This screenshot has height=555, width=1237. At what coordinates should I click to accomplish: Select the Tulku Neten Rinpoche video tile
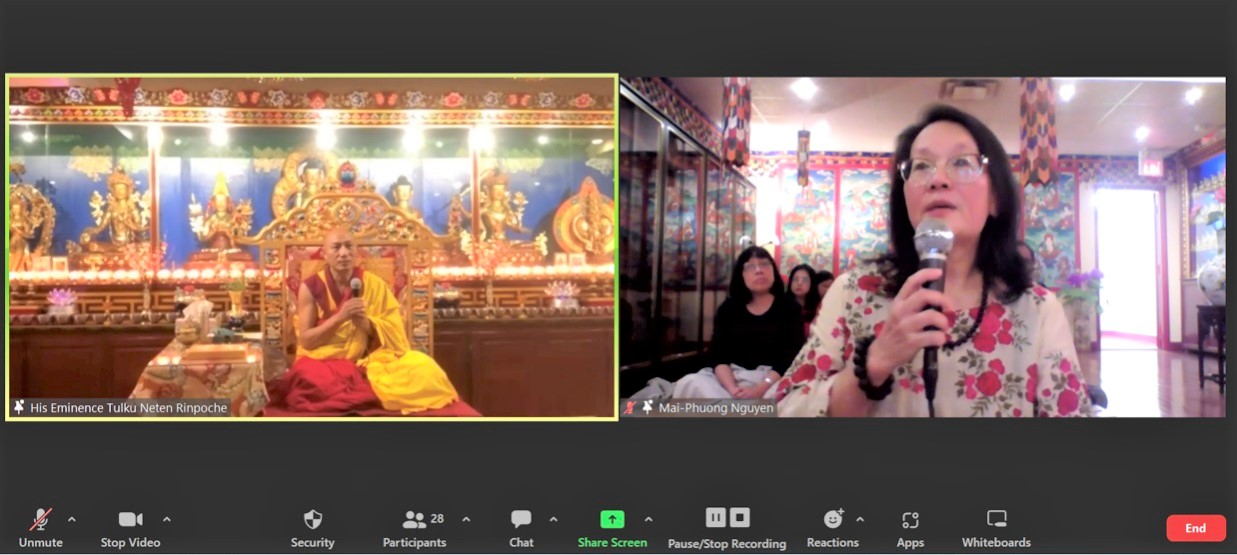point(311,247)
